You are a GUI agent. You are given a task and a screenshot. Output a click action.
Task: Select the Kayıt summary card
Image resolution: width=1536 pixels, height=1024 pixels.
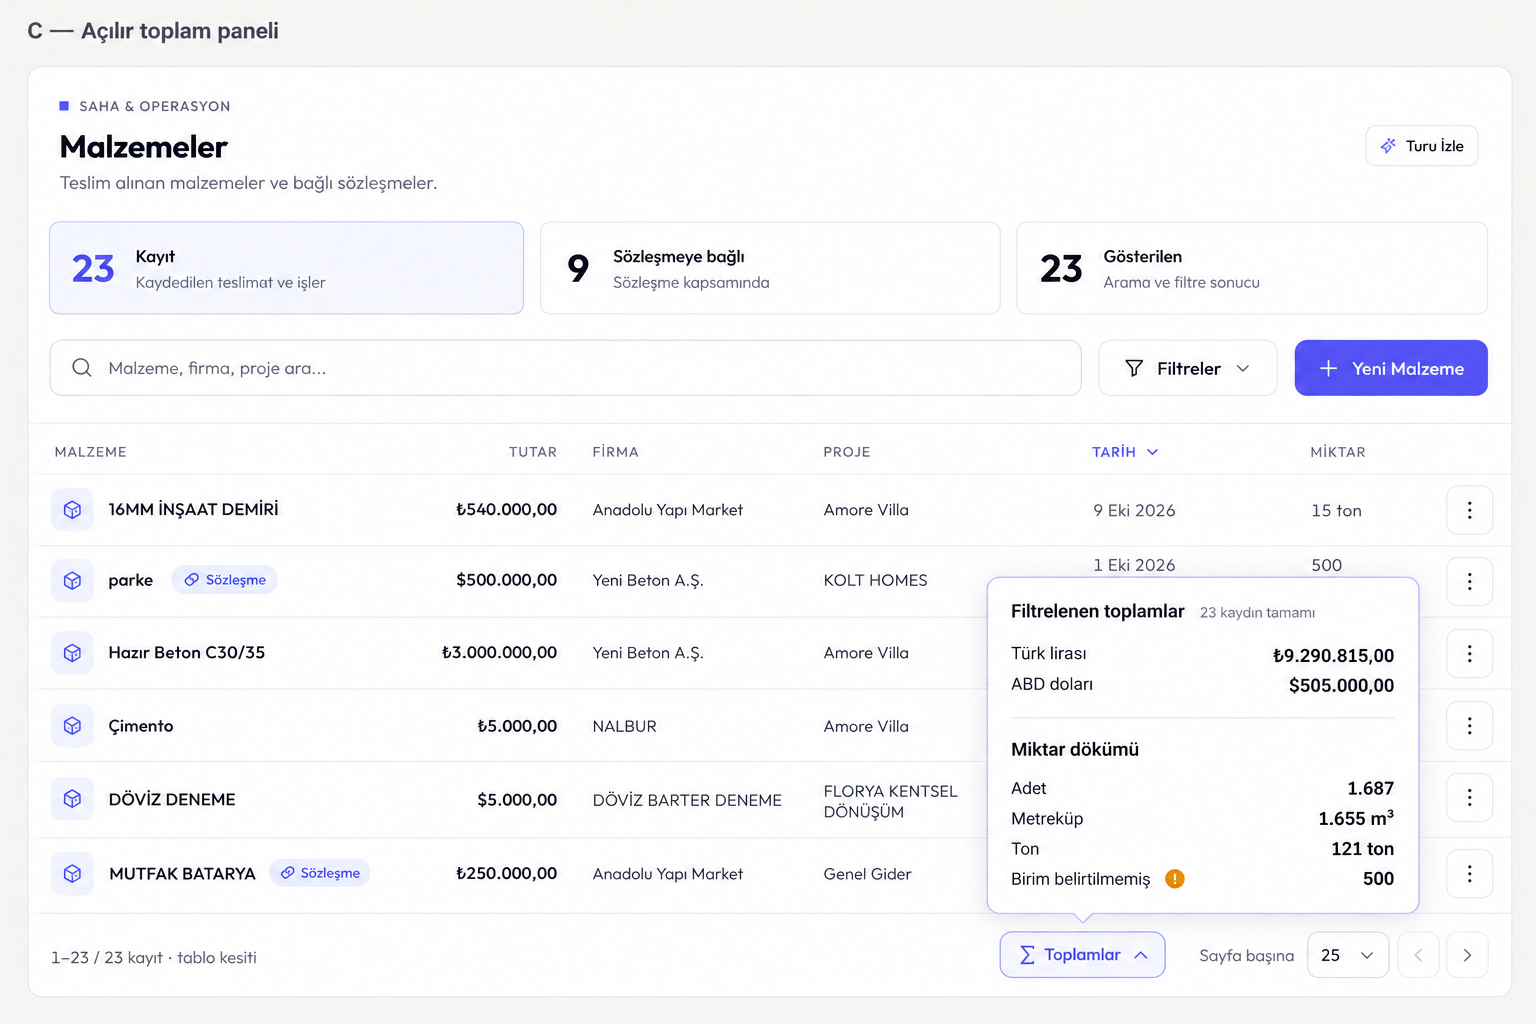[x=287, y=268]
